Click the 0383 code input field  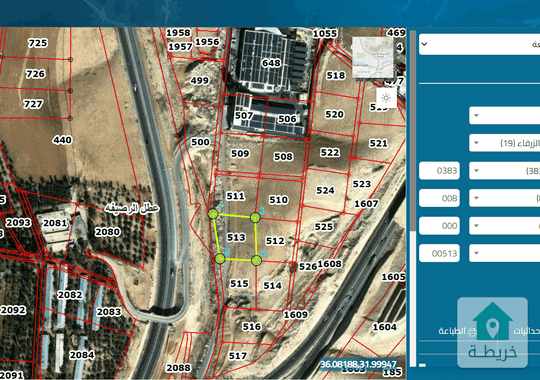(439, 171)
